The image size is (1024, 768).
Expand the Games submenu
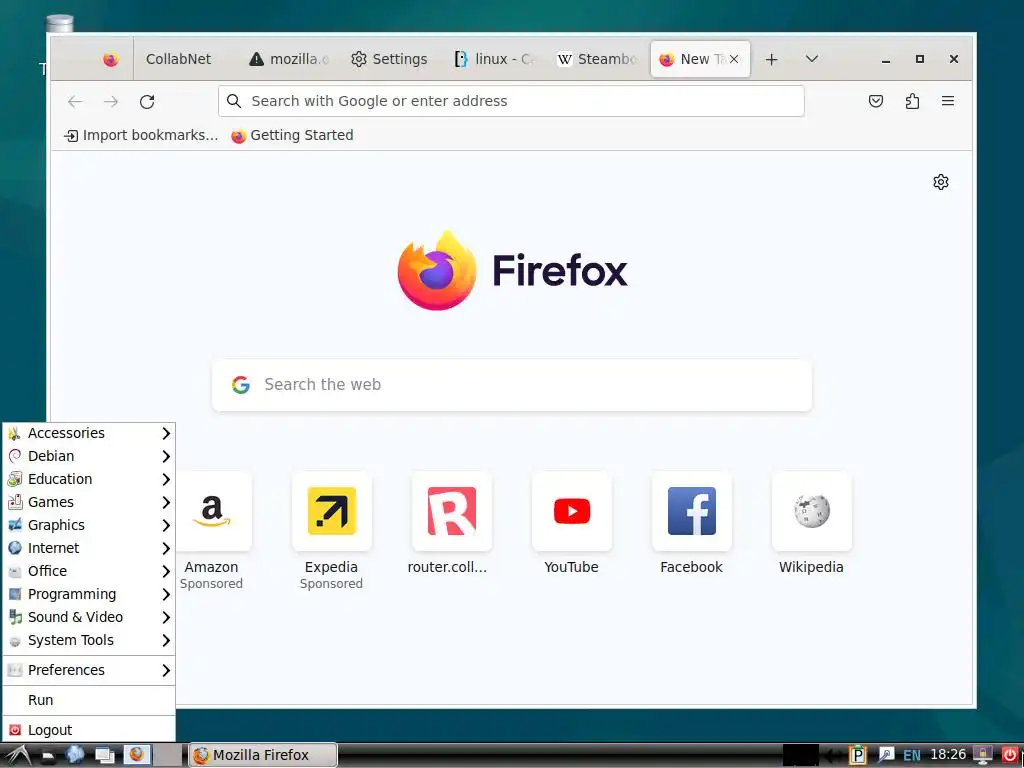point(89,502)
